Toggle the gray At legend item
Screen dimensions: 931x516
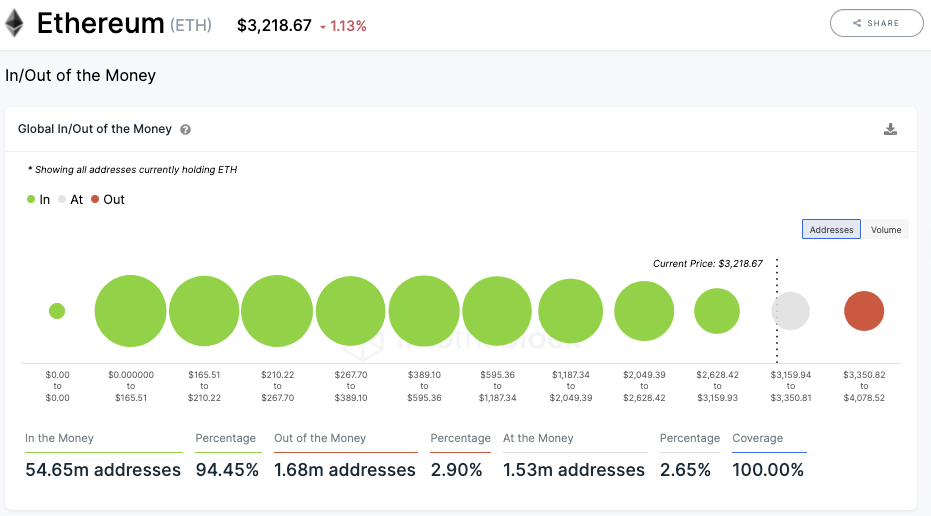[71, 200]
